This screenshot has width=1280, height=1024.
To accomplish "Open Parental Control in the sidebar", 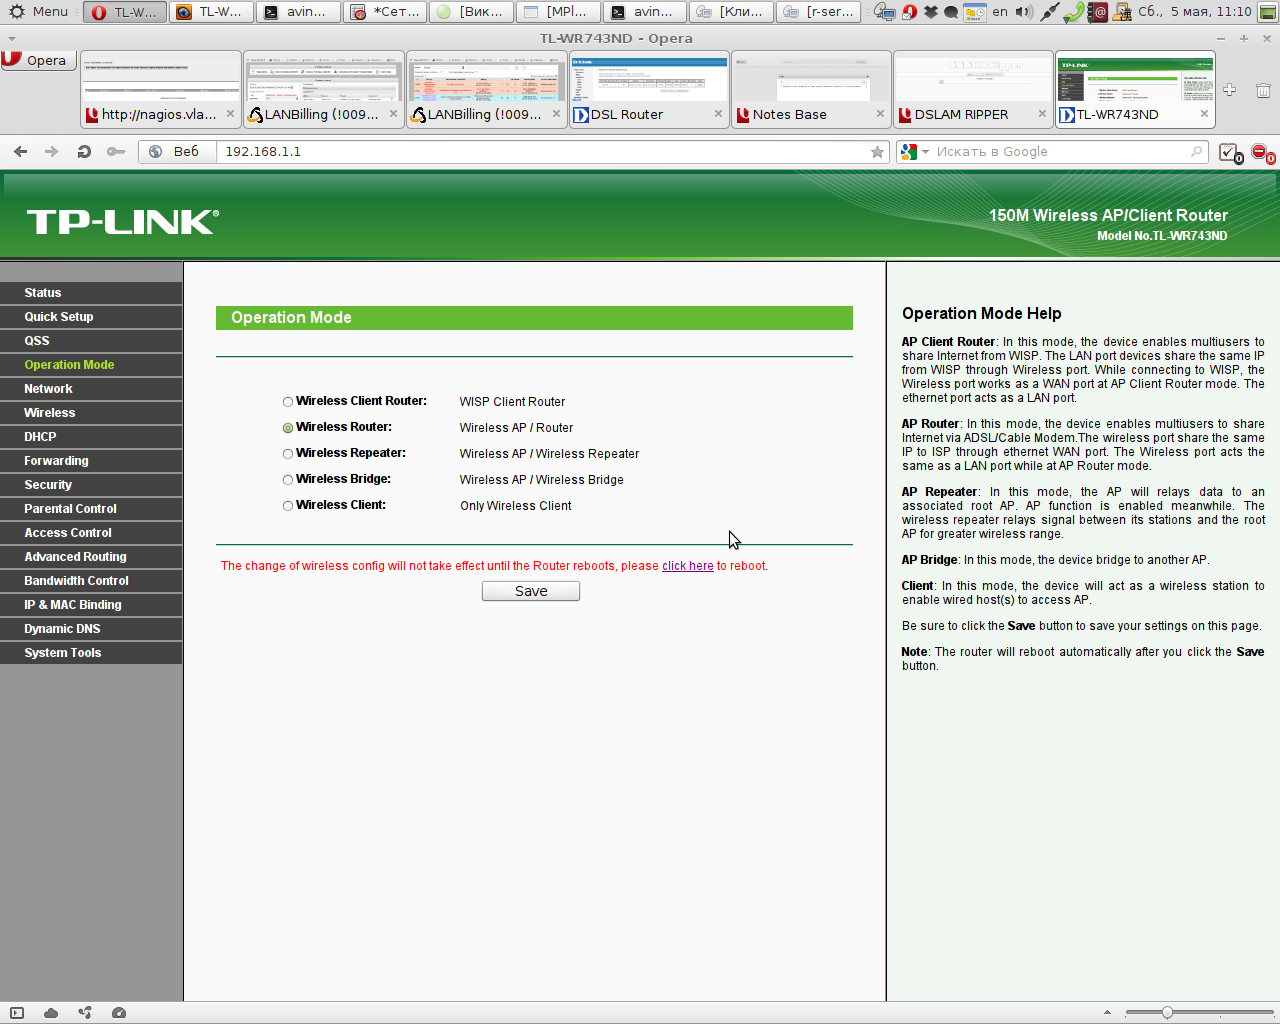I will tap(91, 509).
